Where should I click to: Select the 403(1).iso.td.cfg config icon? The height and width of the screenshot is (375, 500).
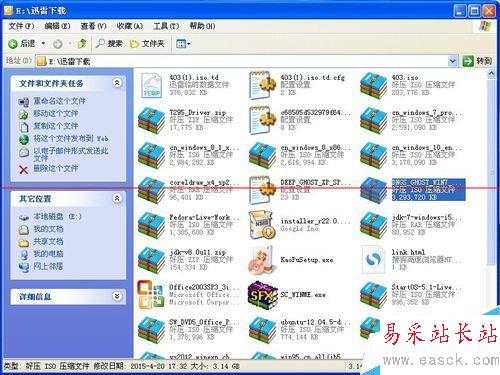pyautogui.click(x=263, y=85)
